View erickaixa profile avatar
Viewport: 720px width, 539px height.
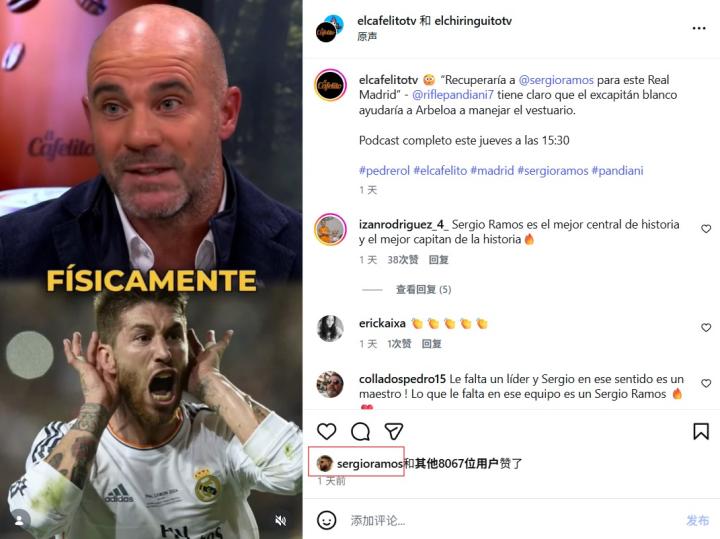[330, 329]
